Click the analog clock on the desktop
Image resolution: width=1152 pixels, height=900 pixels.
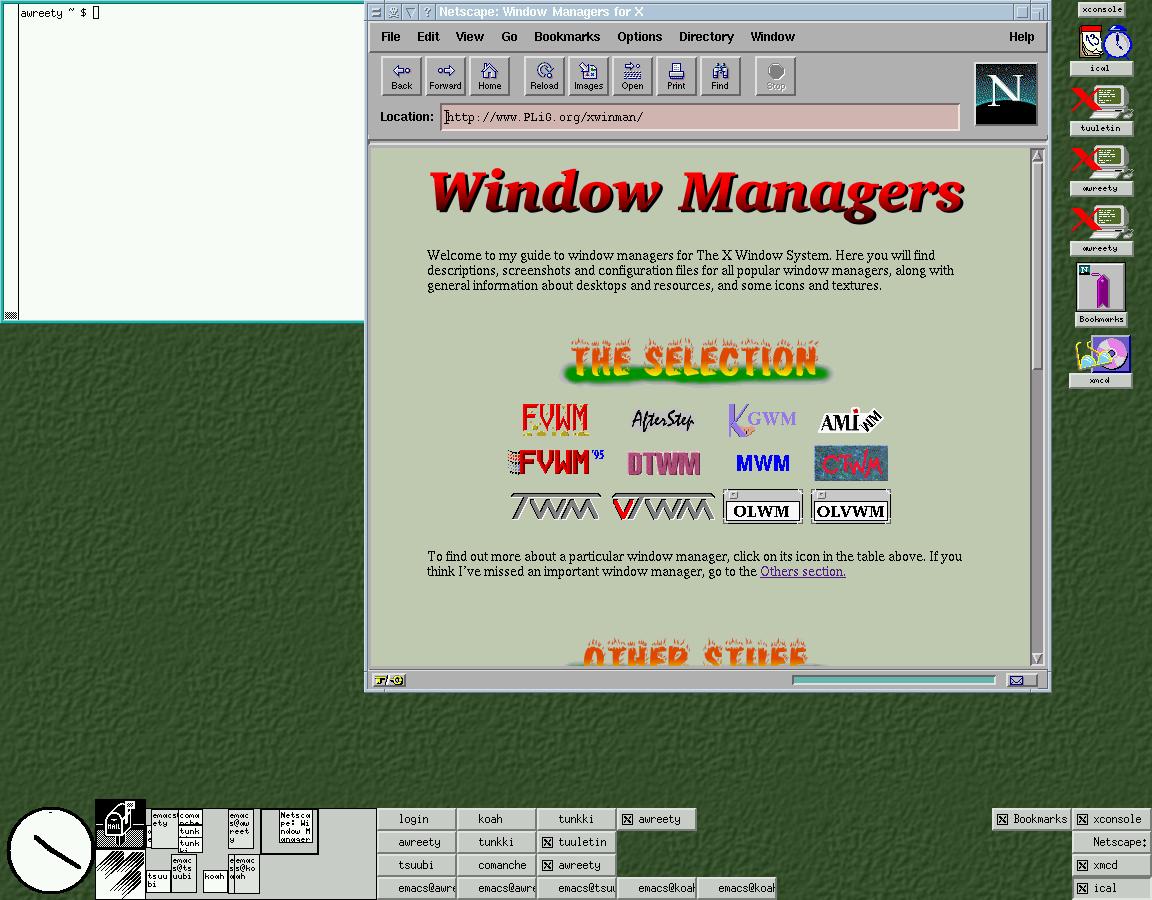click(49, 851)
